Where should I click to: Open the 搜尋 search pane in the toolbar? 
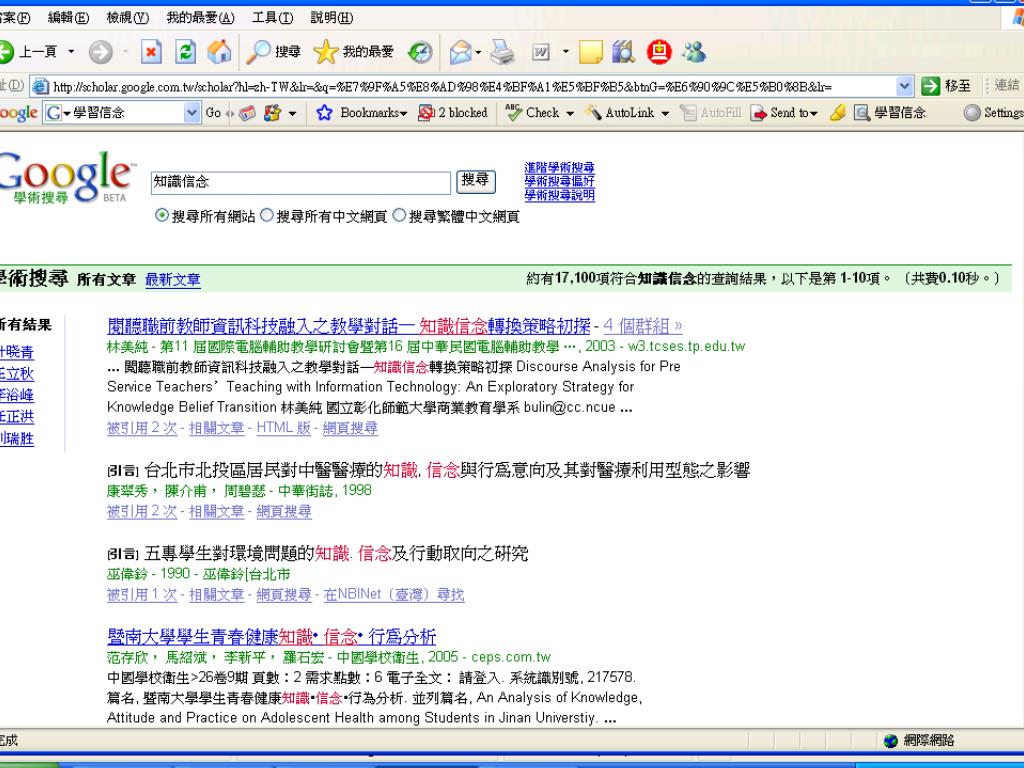[273, 52]
